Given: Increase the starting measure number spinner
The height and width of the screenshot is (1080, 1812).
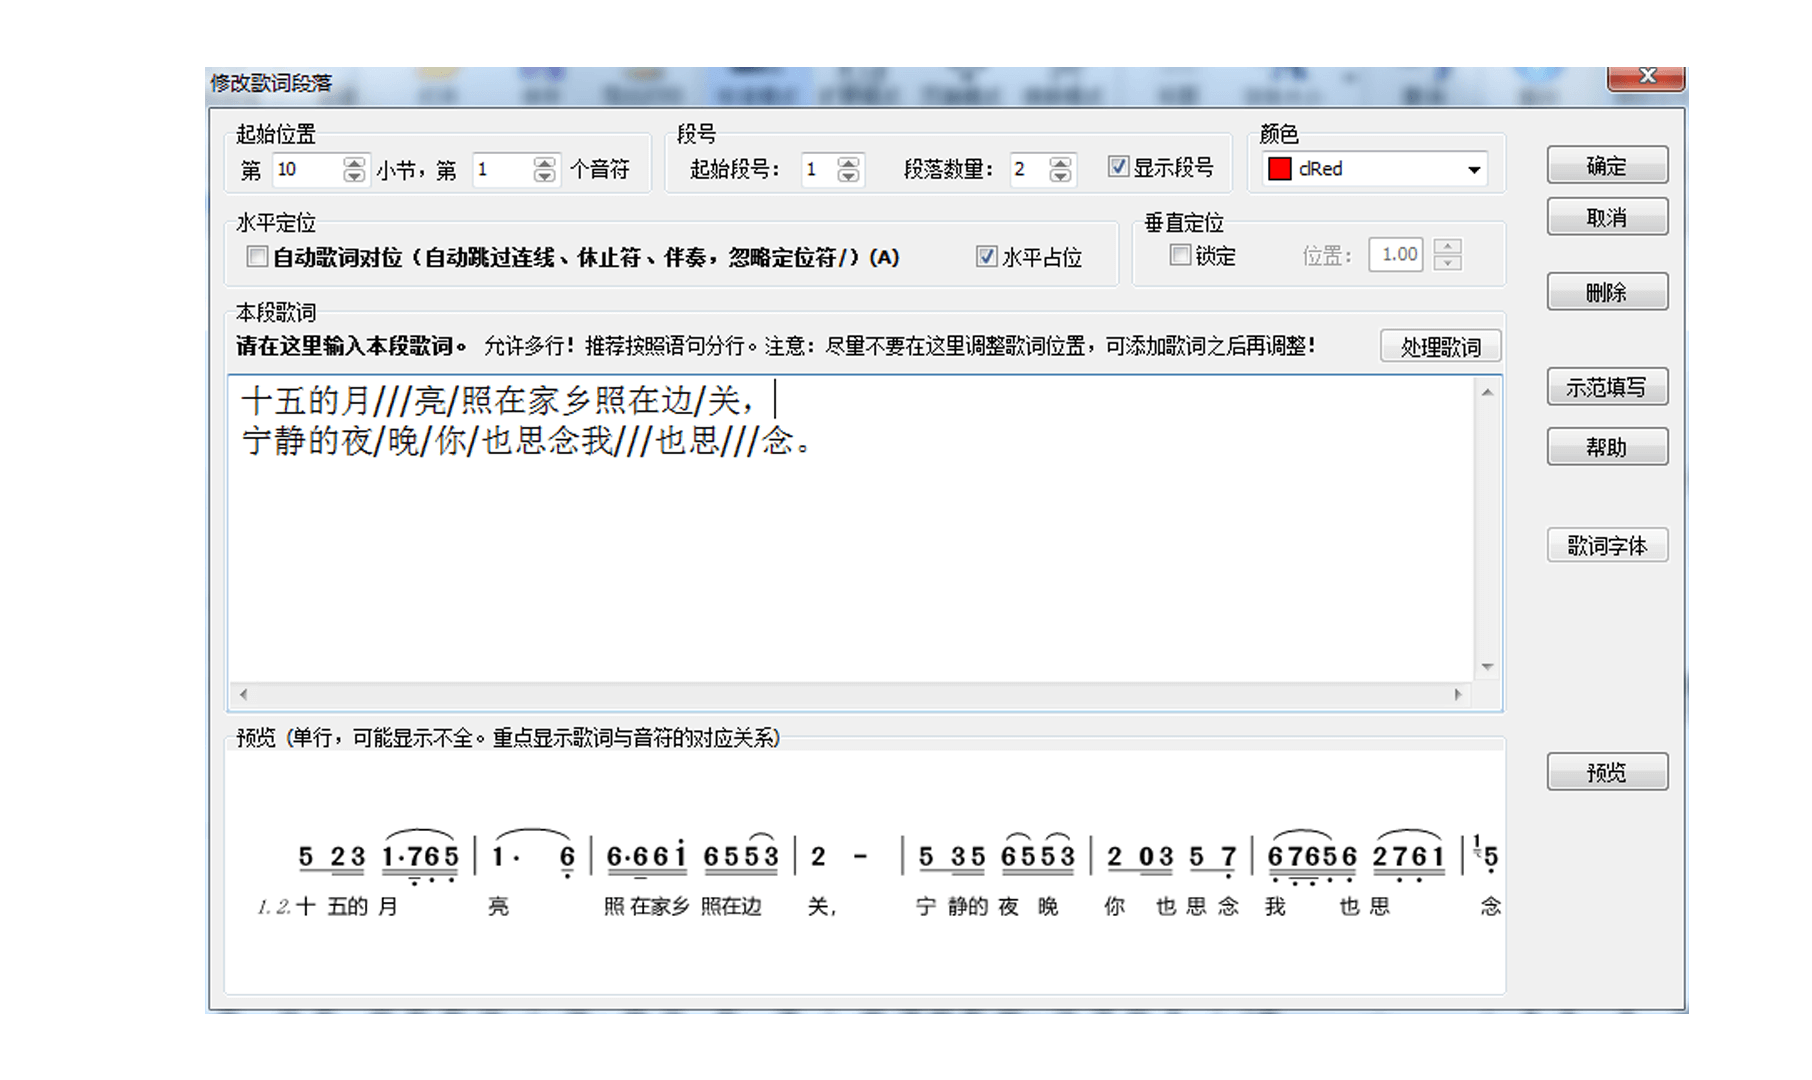Looking at the screenshot, I should pos(354,163).
